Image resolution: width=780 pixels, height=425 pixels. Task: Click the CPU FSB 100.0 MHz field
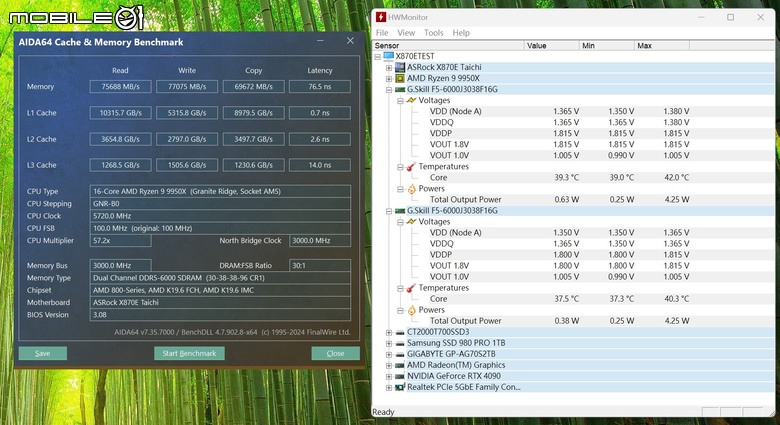(x=220, y=228)
